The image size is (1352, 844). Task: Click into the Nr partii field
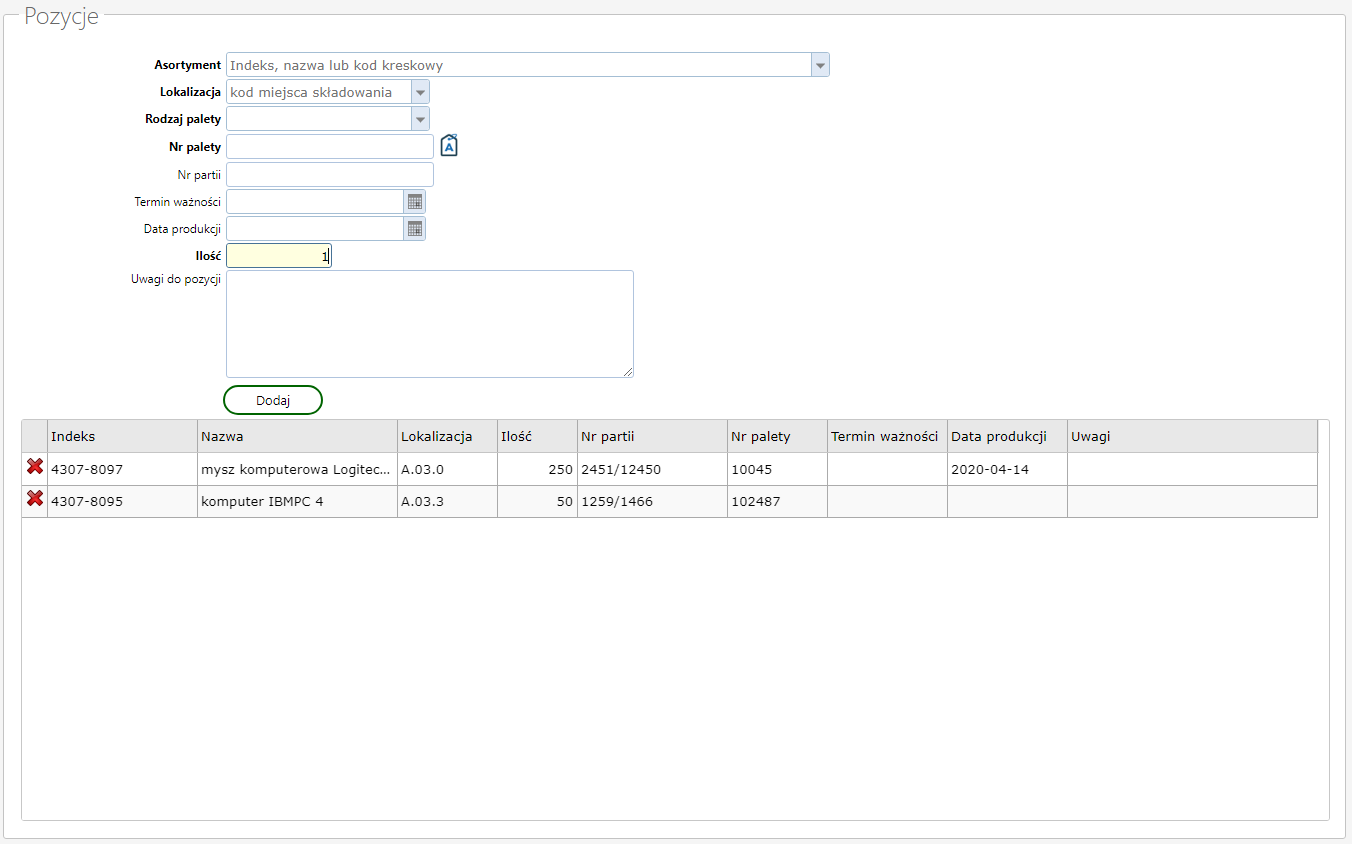(330, 174)
